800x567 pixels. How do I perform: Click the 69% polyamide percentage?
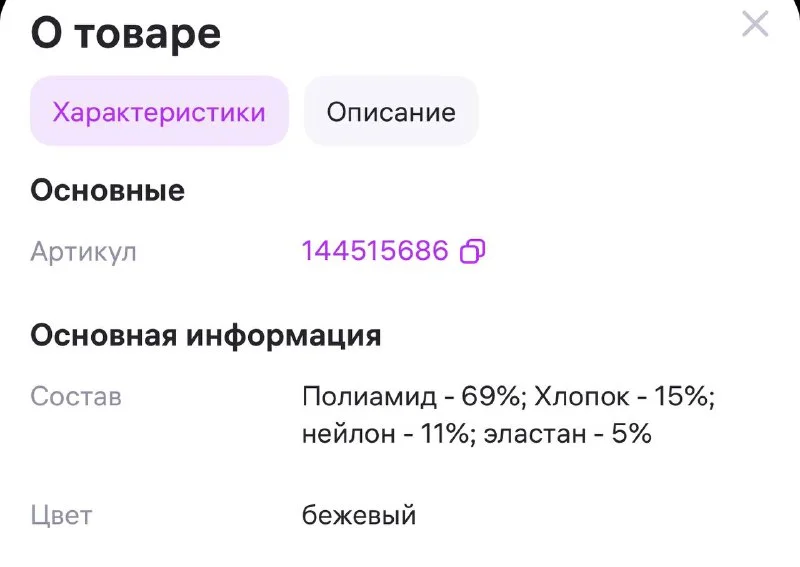(x=493, y=397)
